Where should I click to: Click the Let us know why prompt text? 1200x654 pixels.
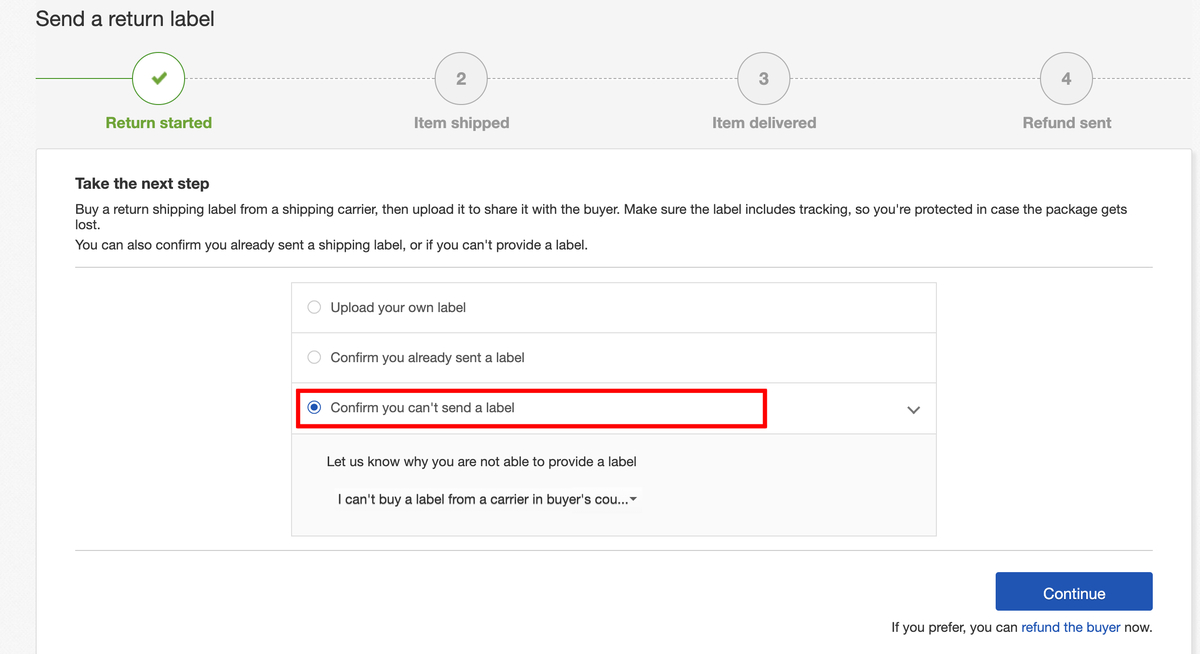click(x=482, y=462)
